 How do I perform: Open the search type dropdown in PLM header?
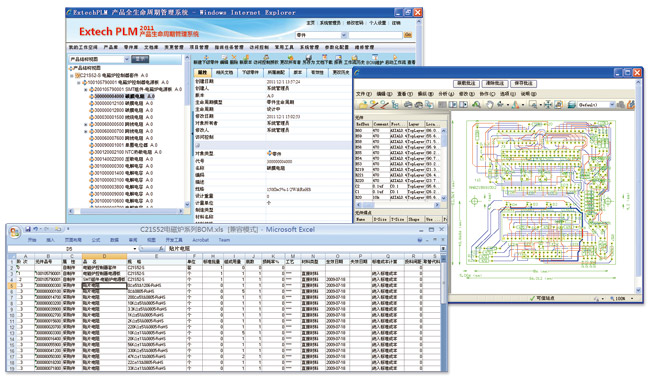pos(344,35)
